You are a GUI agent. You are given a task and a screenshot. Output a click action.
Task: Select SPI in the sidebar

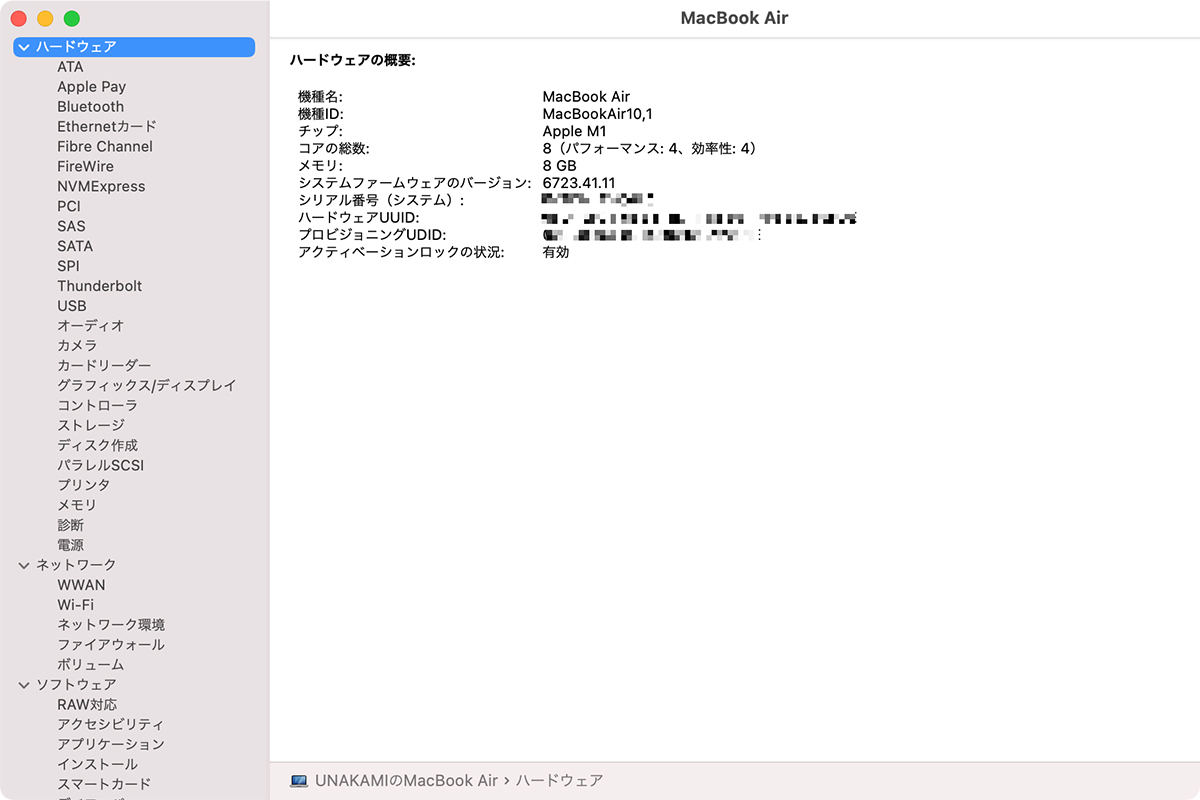pyautogui.click(x=68, y=266)
